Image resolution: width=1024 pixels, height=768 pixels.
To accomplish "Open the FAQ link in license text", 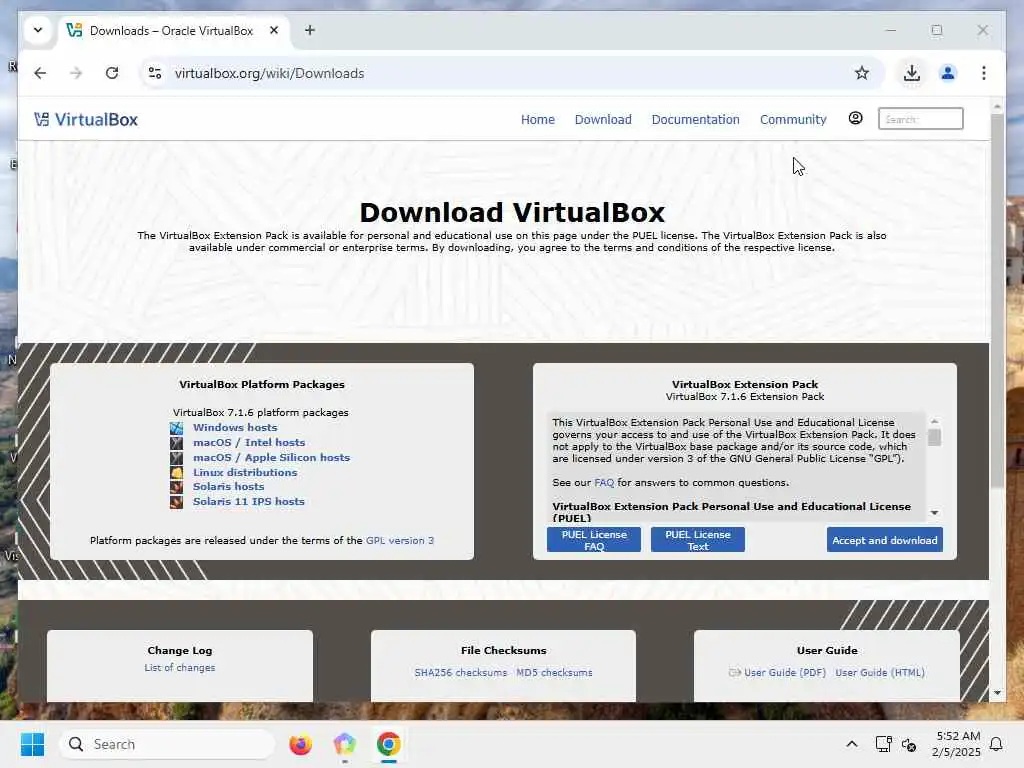I will 604,483.
